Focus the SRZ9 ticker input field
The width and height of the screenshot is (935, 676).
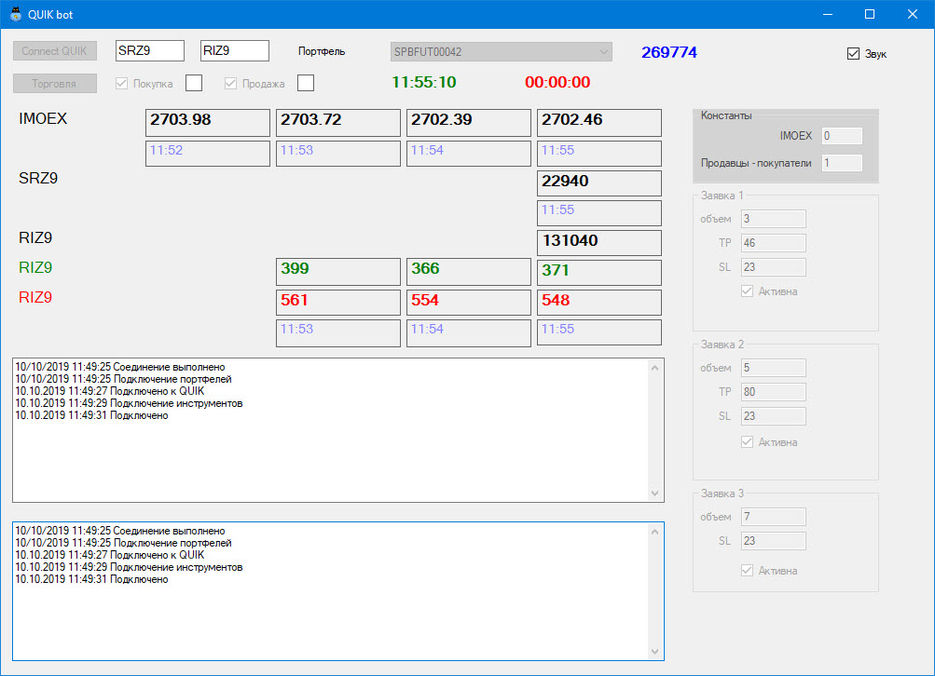150,51
